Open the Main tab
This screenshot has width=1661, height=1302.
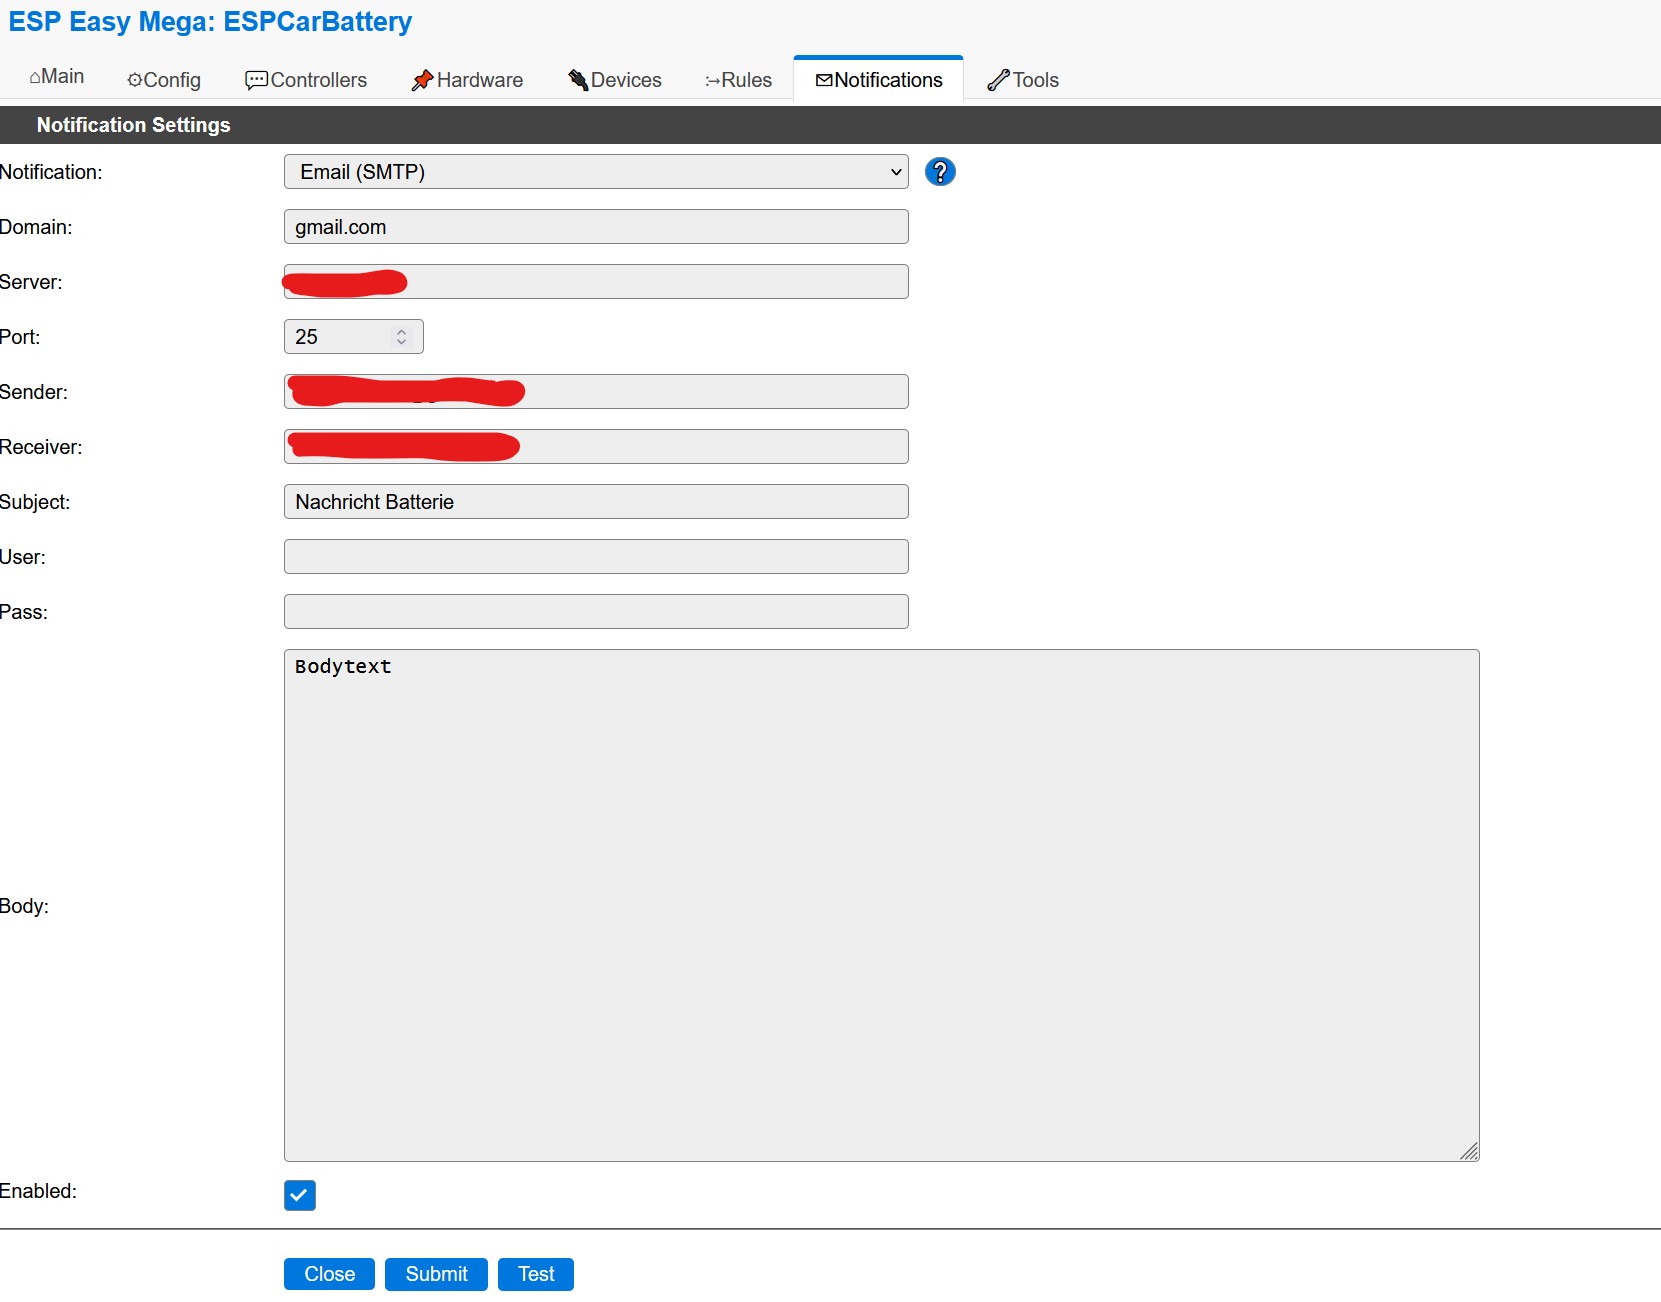[x=57, y=77]
